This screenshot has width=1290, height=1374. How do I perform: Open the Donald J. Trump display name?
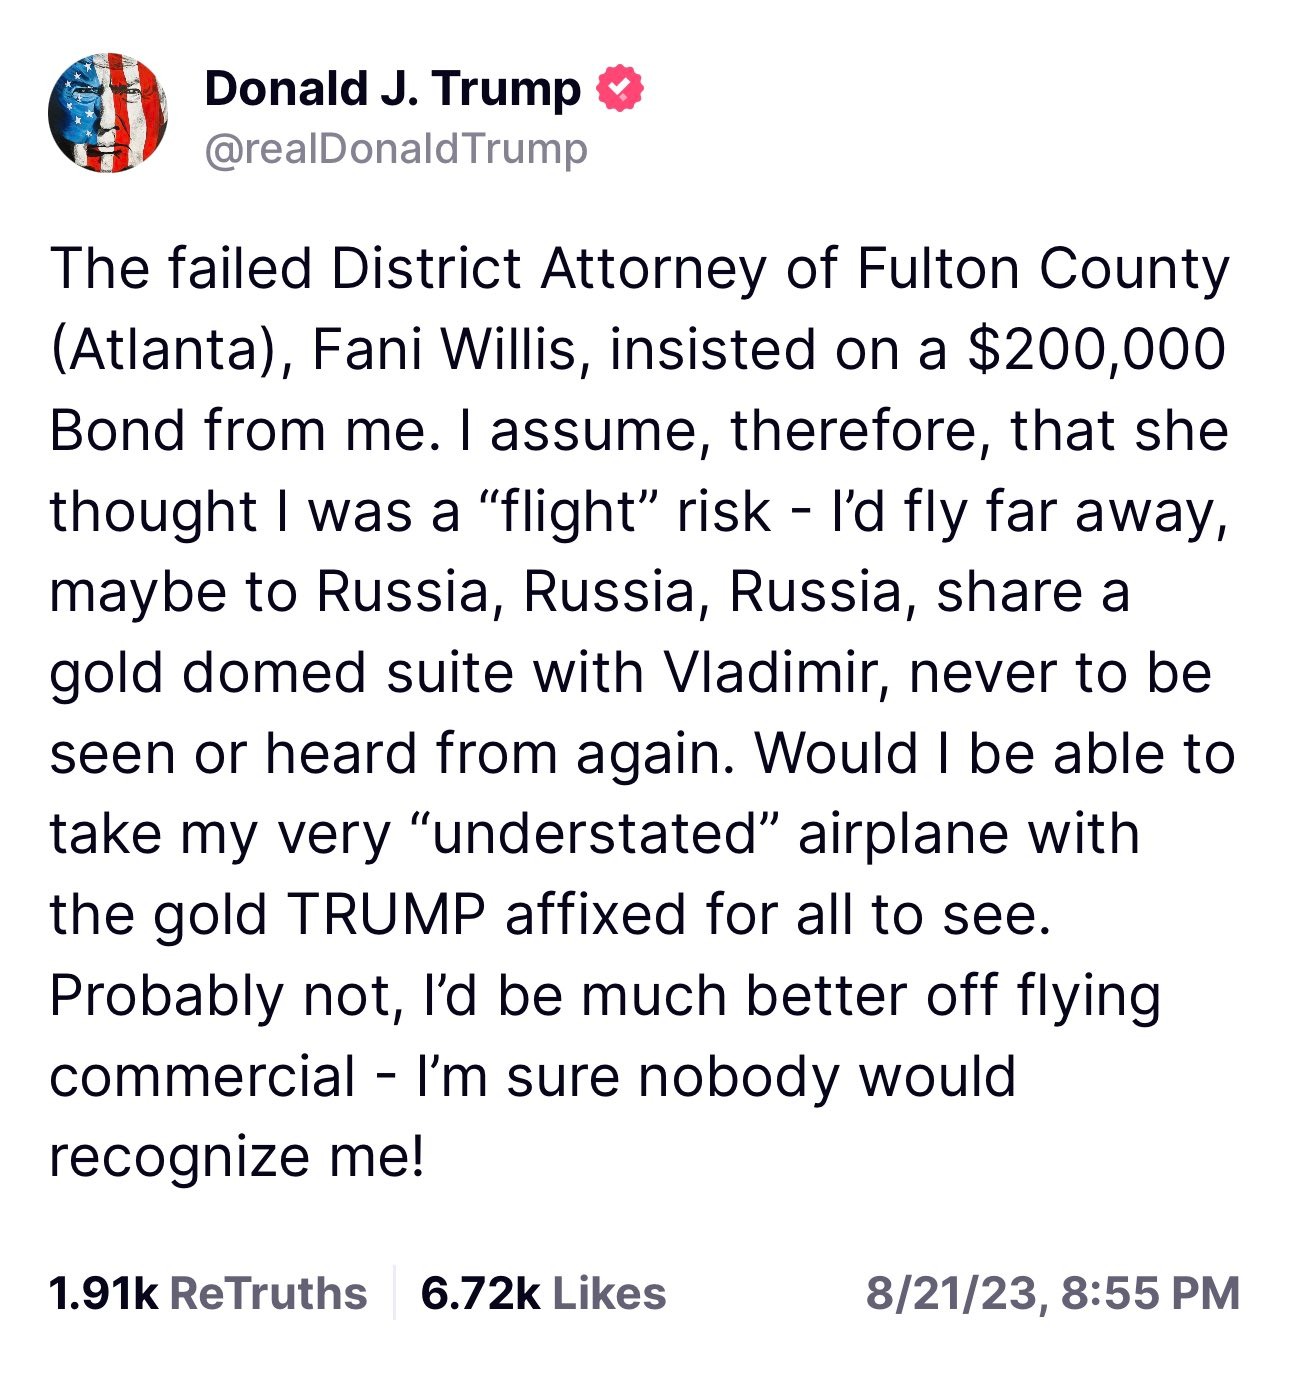tap(392, 89)
